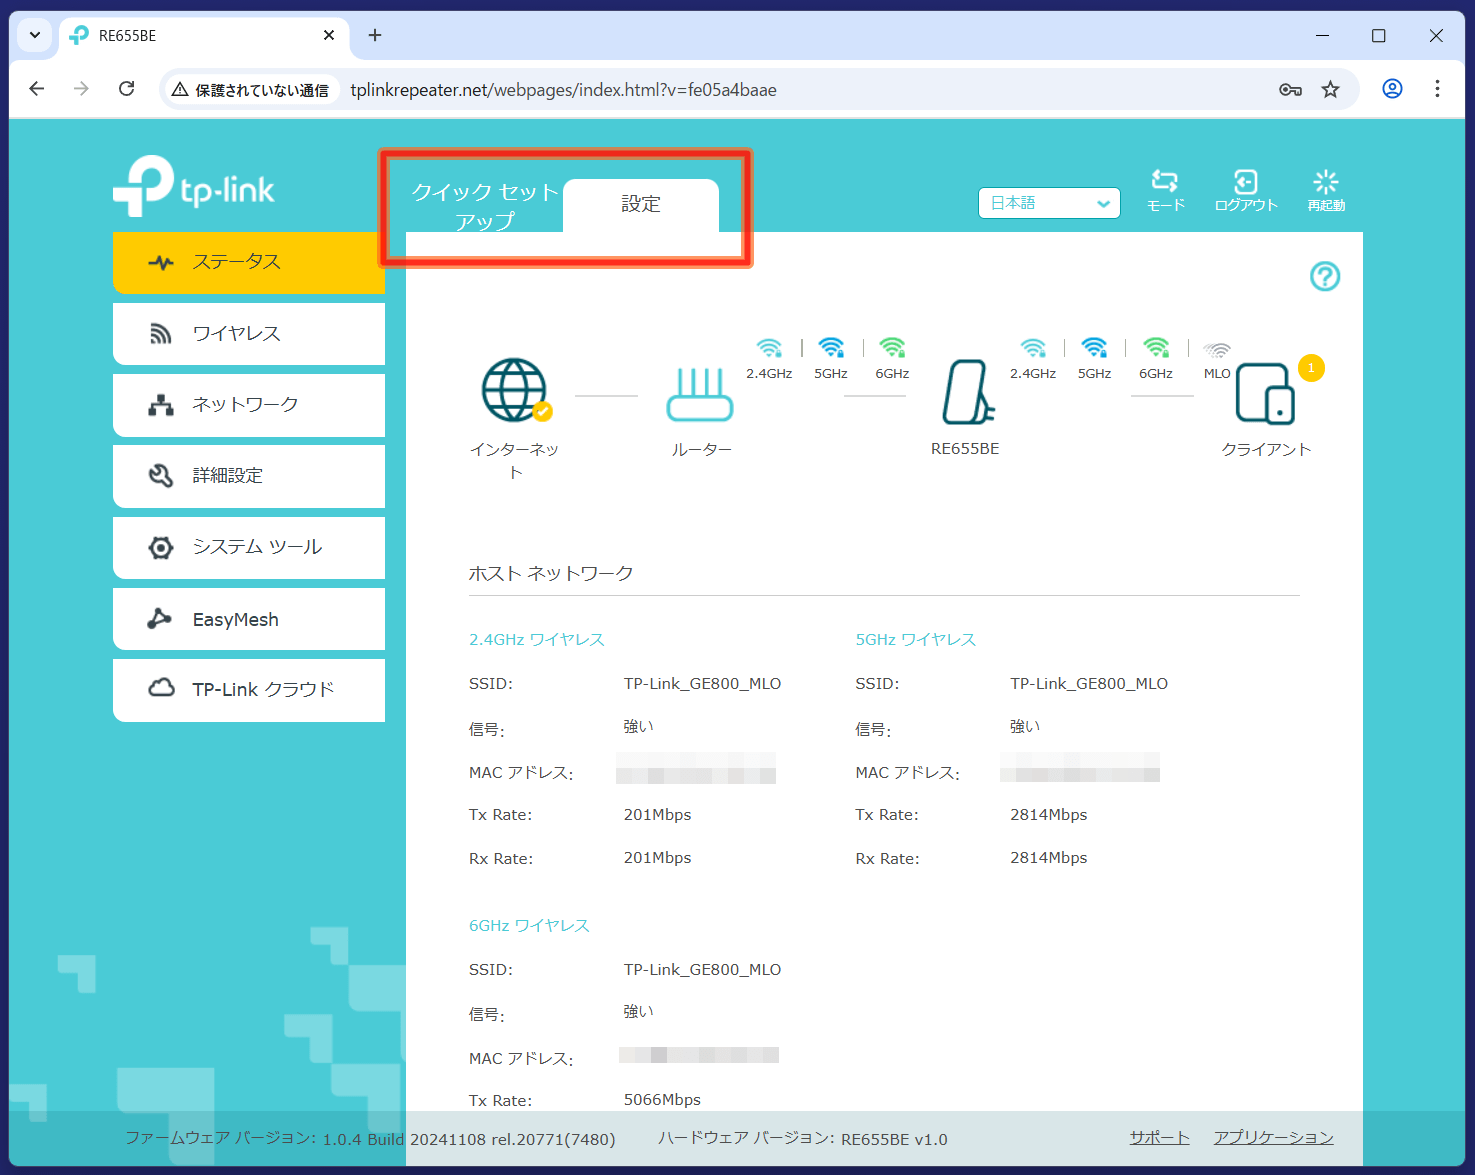Bookmark this page with star icon
1475x1175 pixels.
pyautogui.click(x=1330, y=90)
